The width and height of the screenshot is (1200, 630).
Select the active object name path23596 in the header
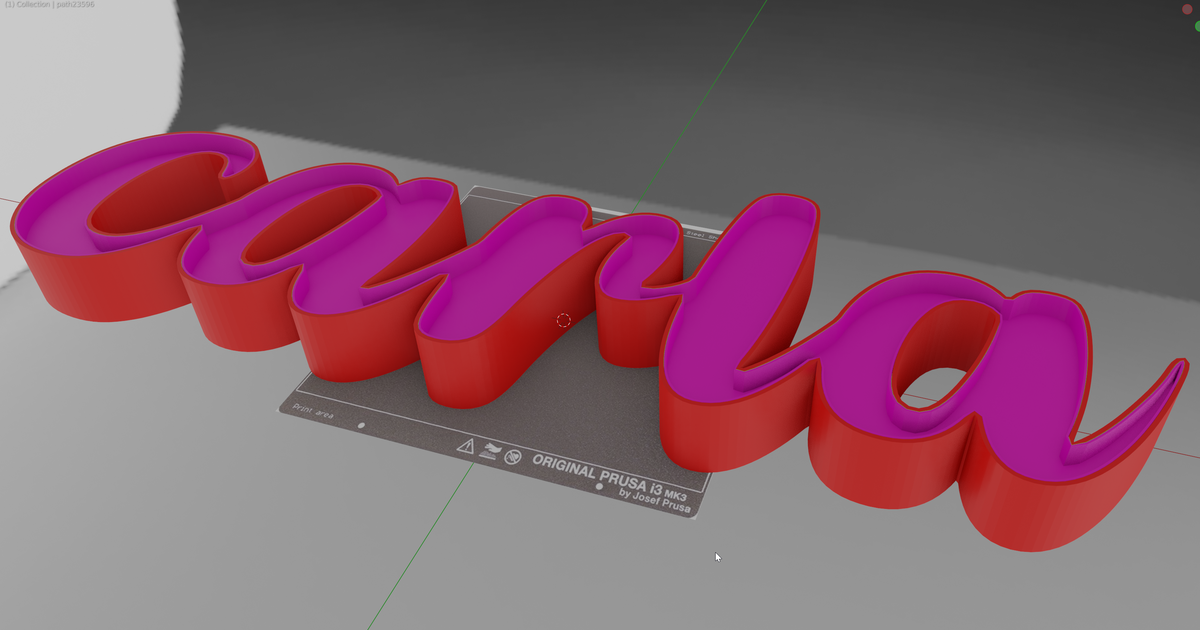click(x=77, y=4)
